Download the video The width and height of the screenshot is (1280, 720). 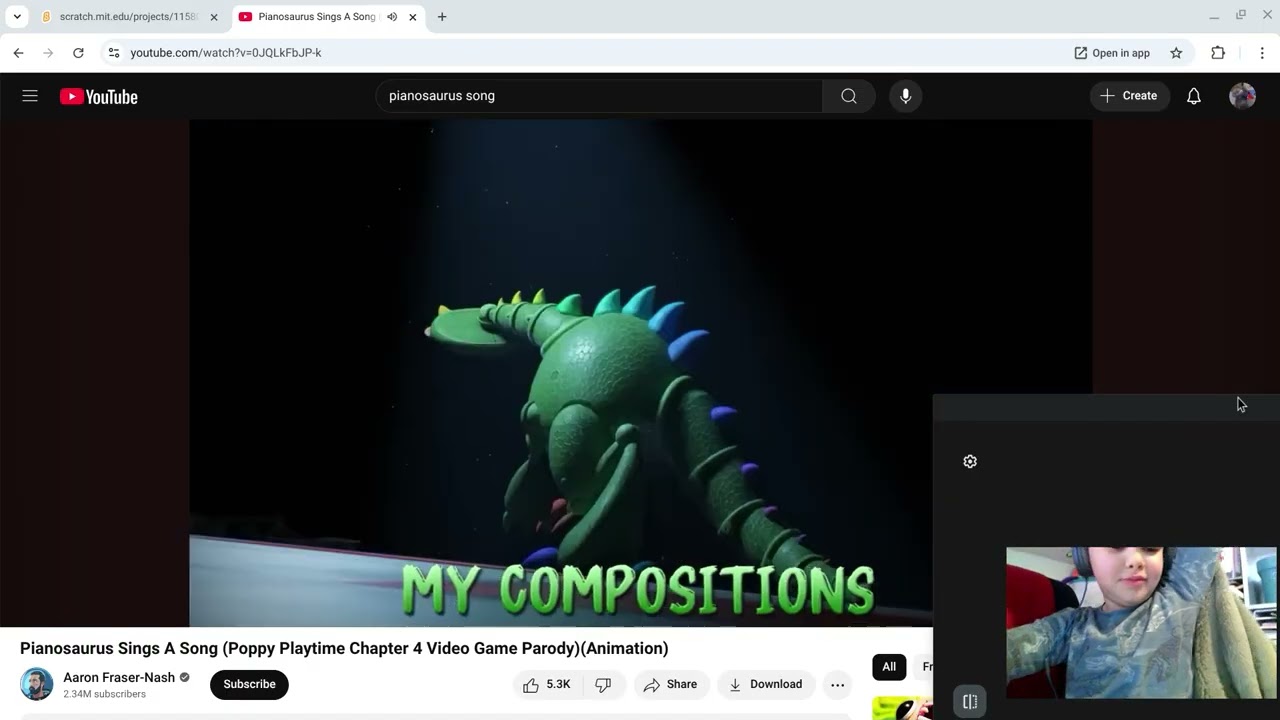pos(765,684)
